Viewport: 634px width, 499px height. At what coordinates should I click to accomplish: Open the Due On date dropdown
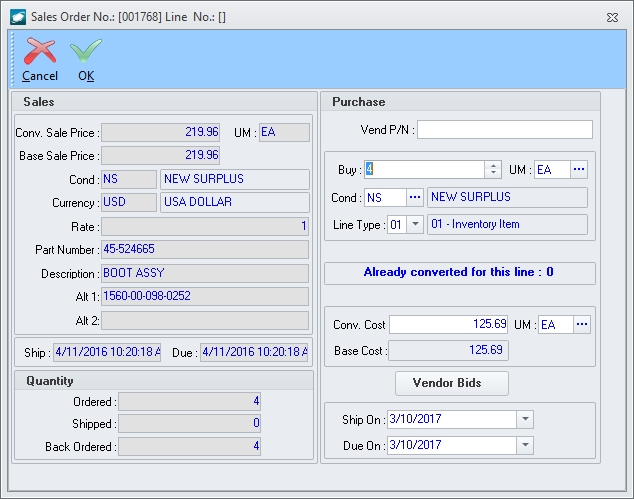coord(525,445)
